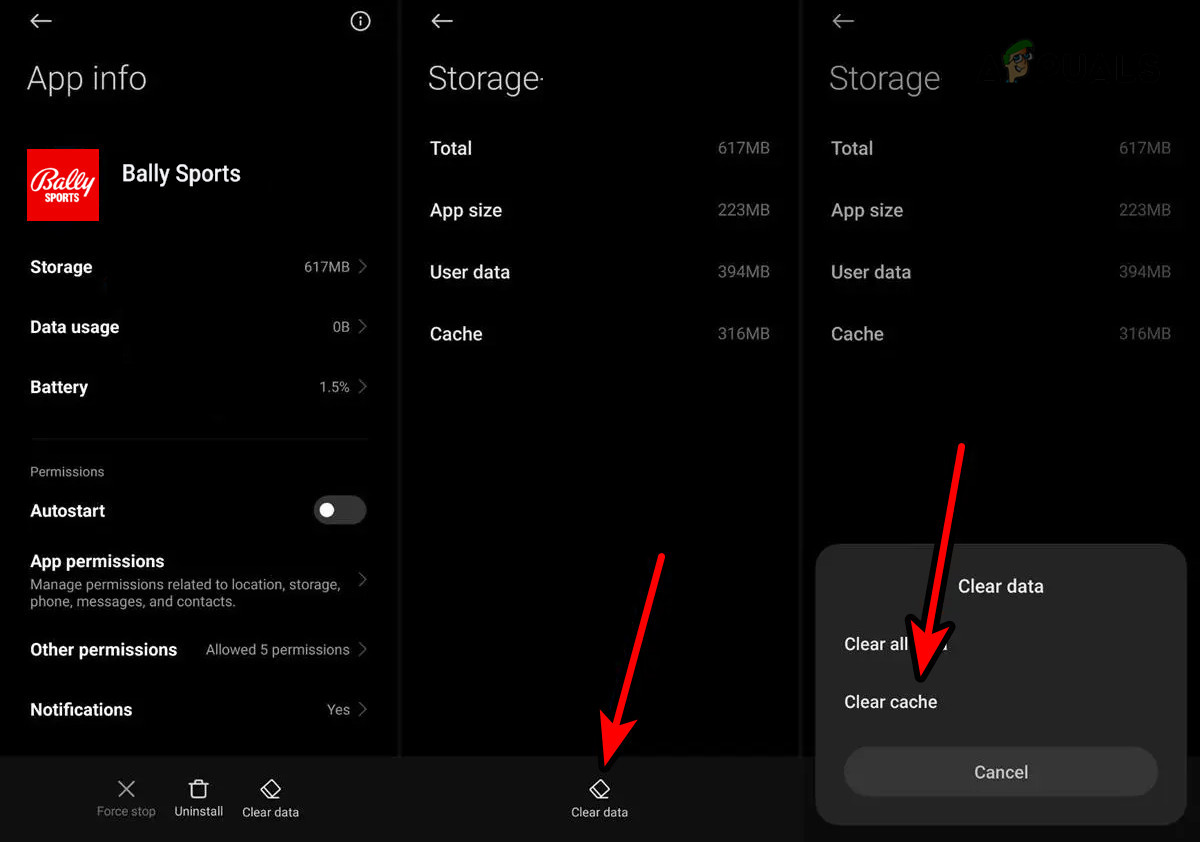The width and height of the screenshot is (1200, 842).
Task: Choose Clear all data option
Action: pos(895,644)
